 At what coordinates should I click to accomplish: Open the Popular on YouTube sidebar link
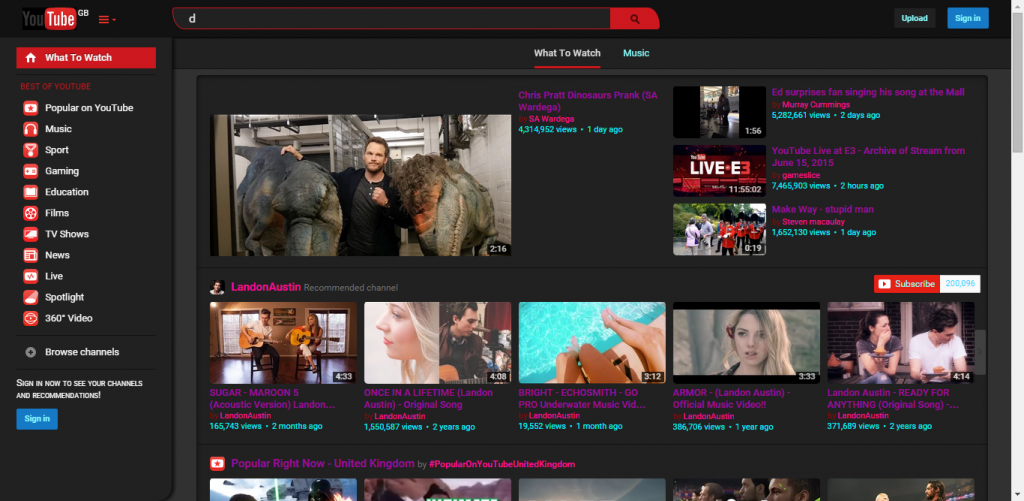89,108
